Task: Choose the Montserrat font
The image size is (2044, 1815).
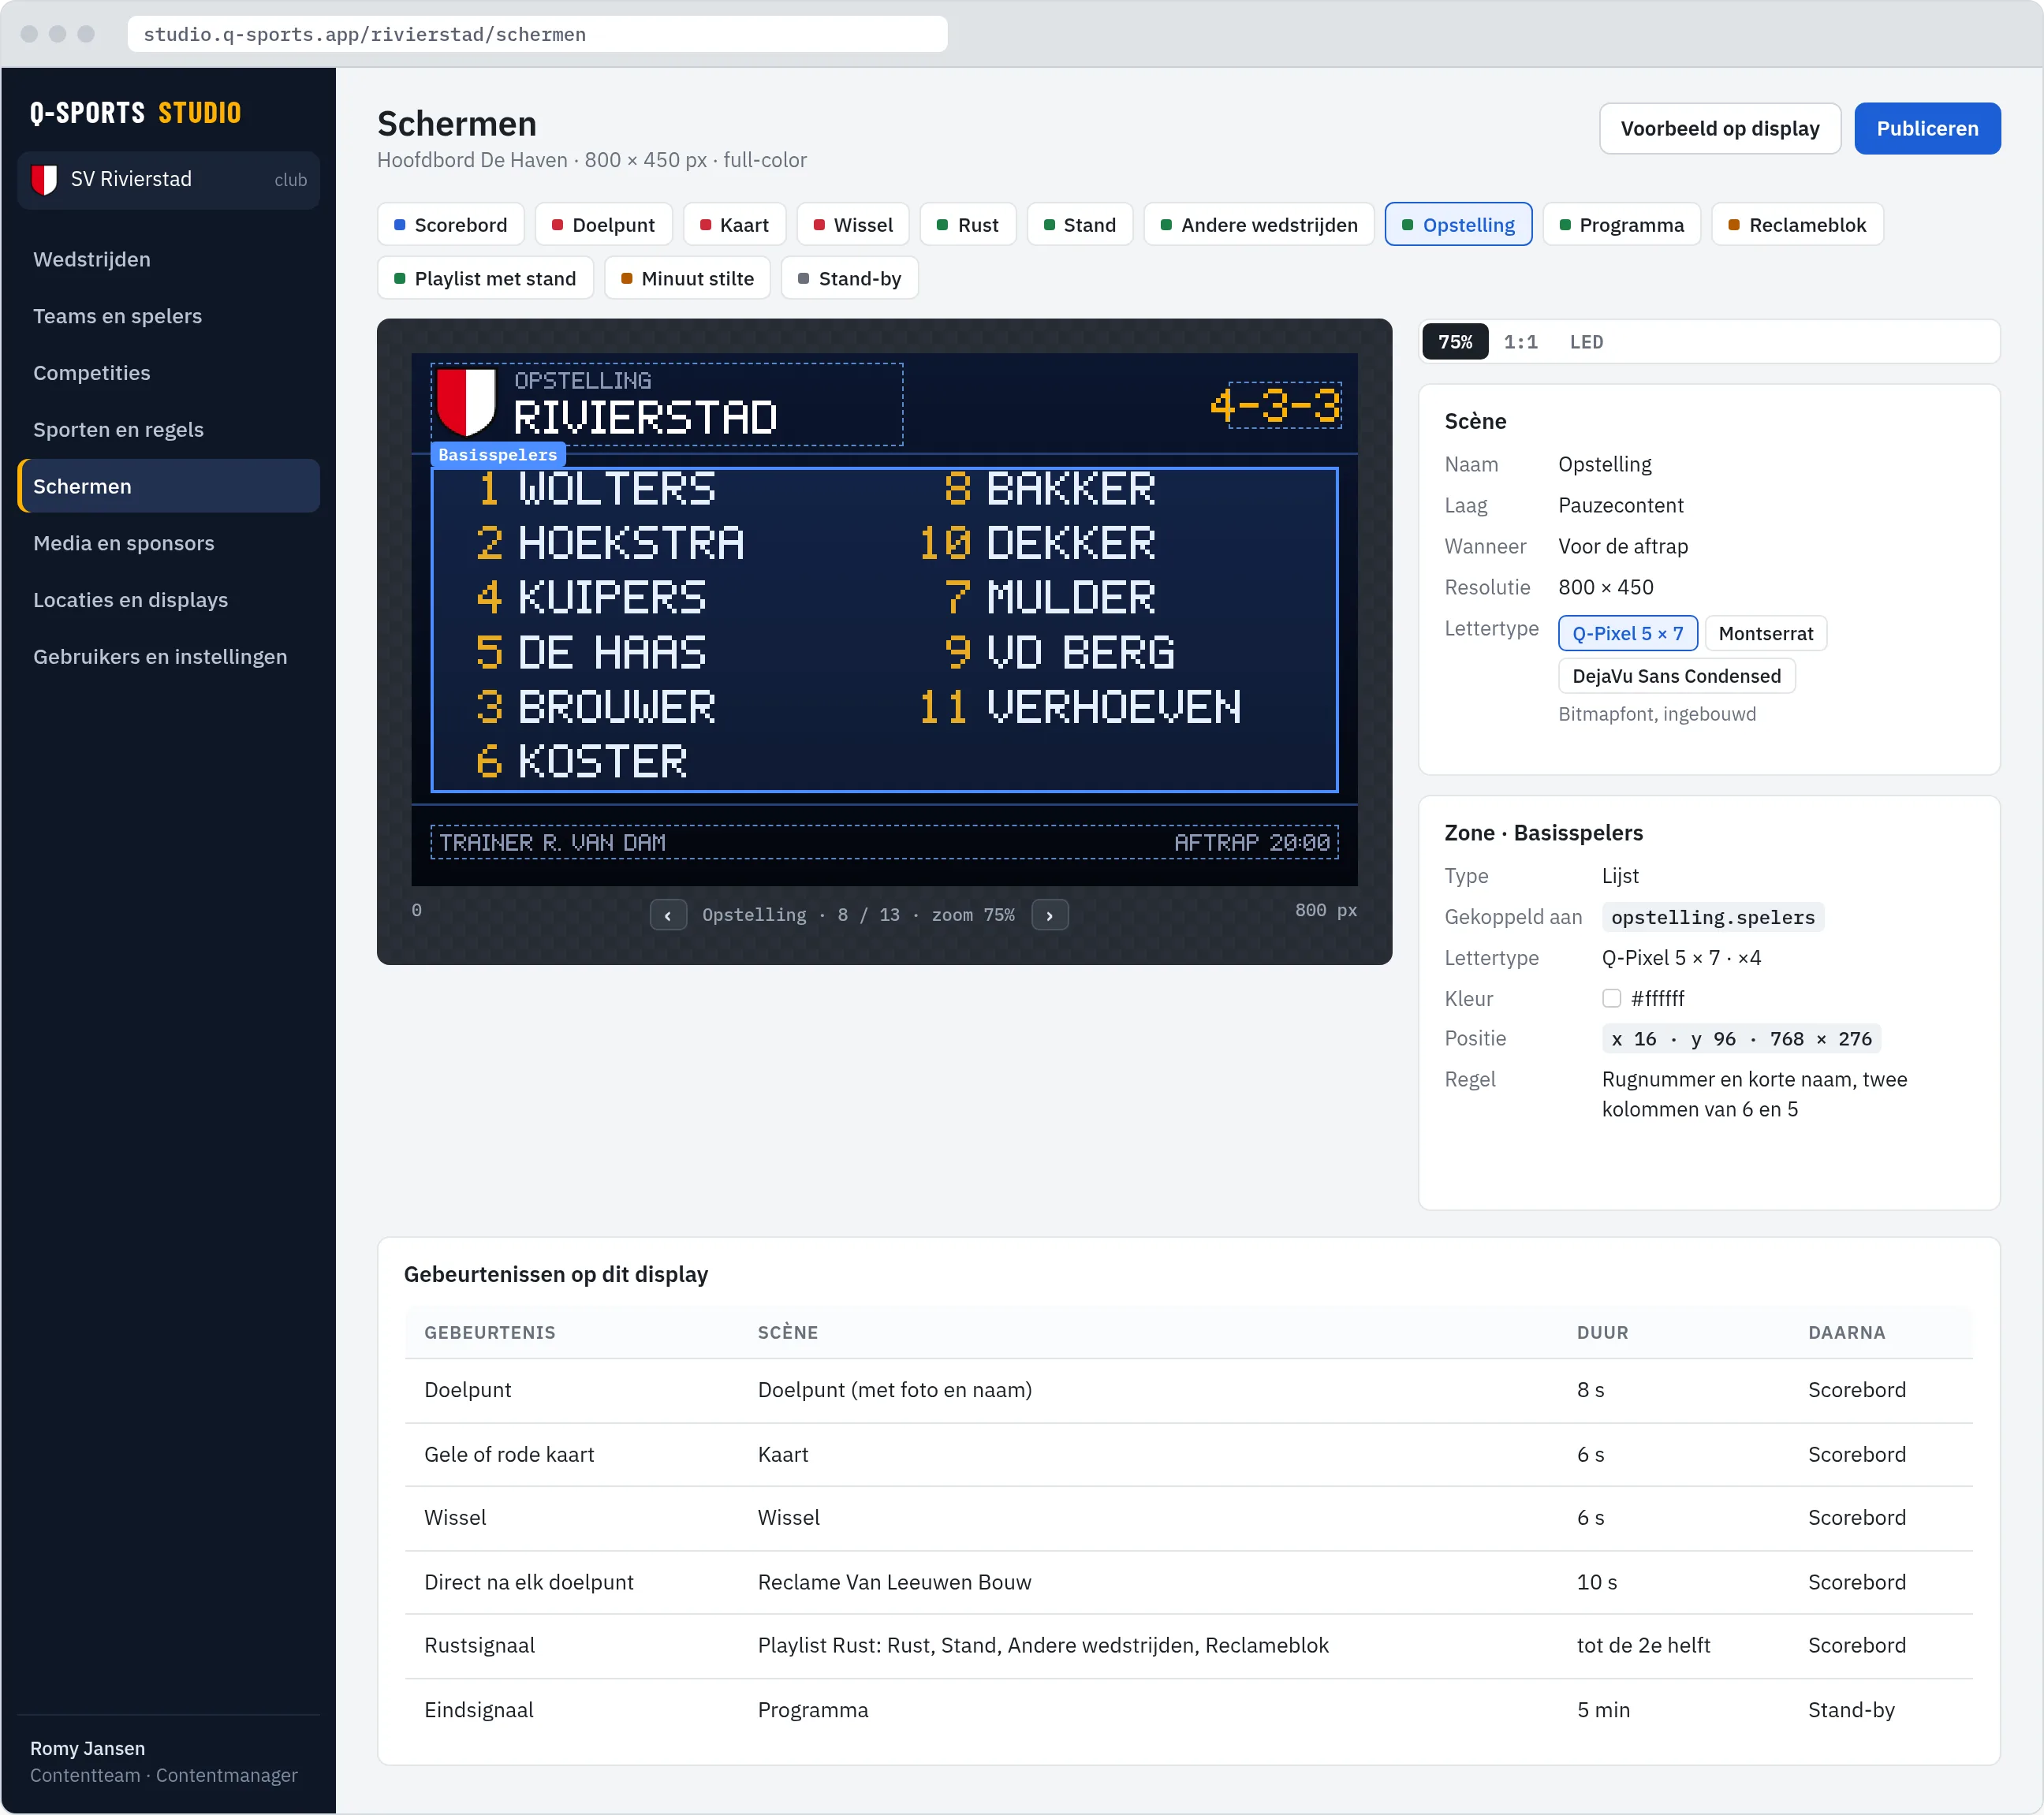Action: (x=1765, y=633)
